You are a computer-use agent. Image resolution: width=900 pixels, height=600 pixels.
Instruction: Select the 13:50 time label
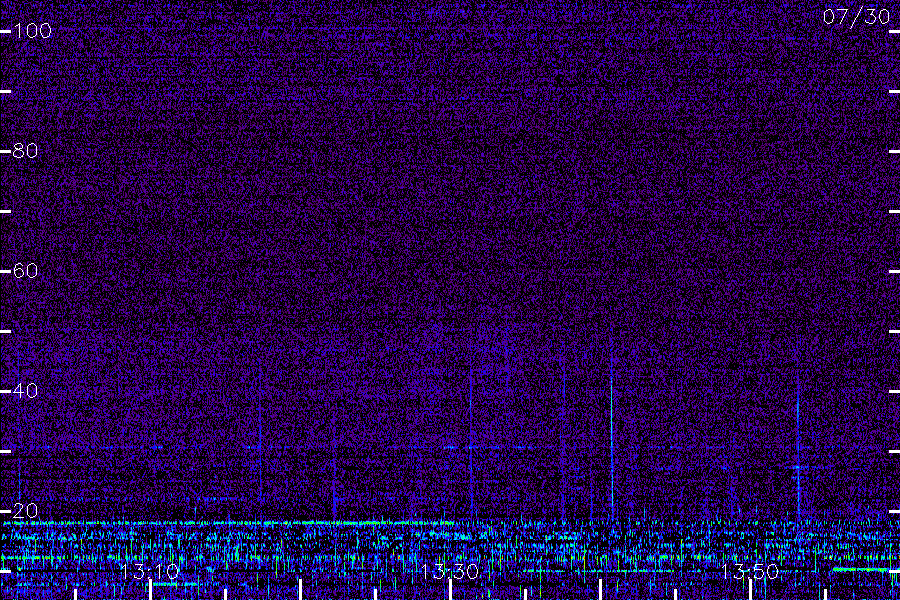pyautogui.click(x=750, y=571)
